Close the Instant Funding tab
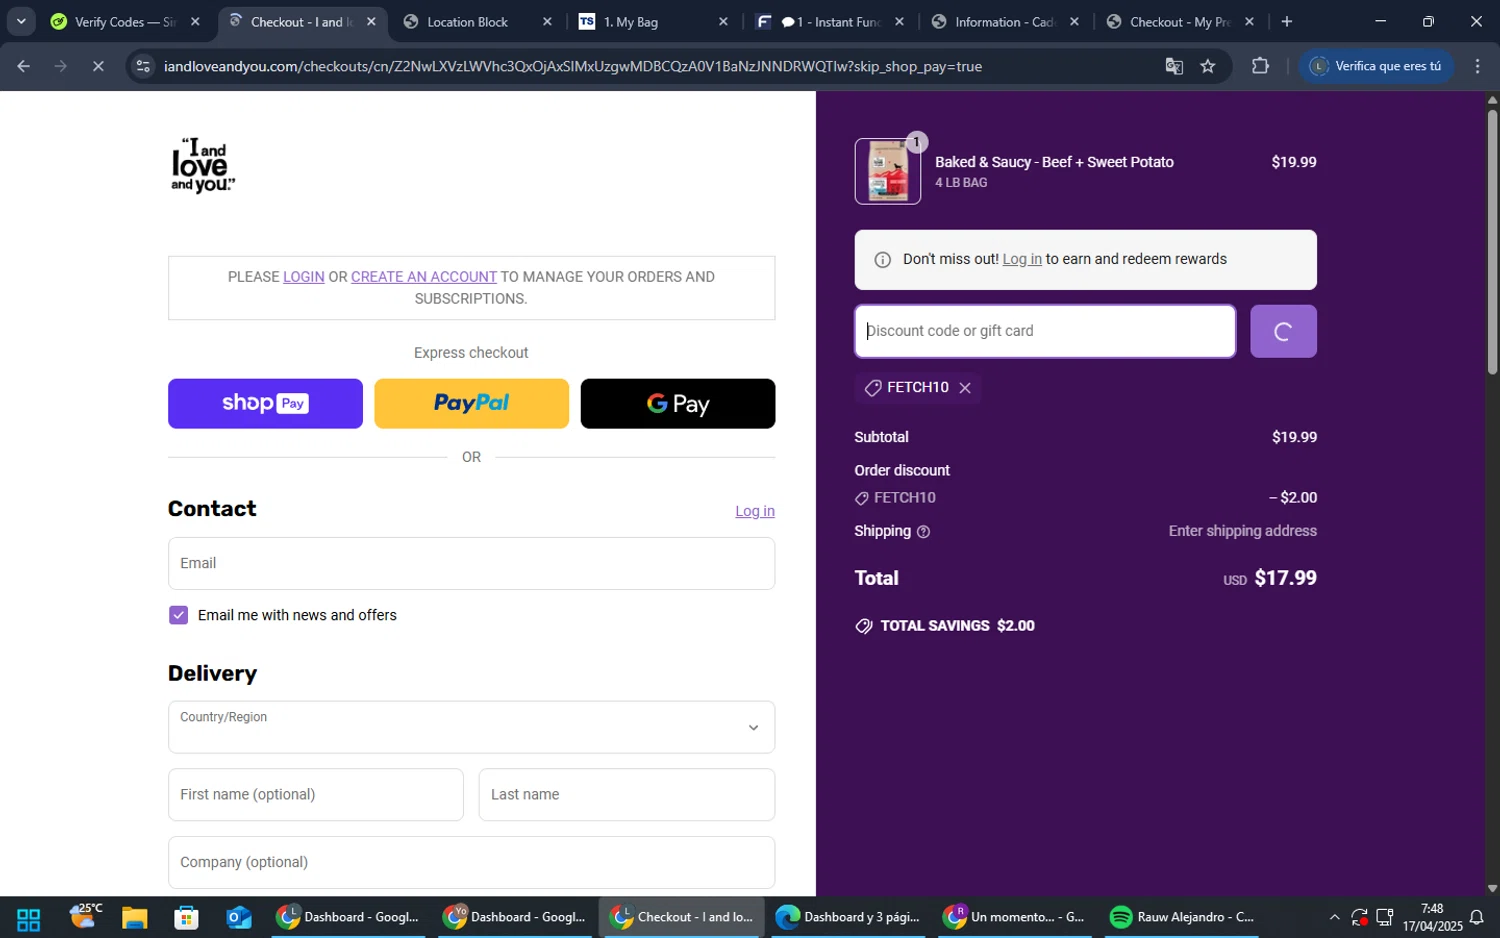 (899, 21)
